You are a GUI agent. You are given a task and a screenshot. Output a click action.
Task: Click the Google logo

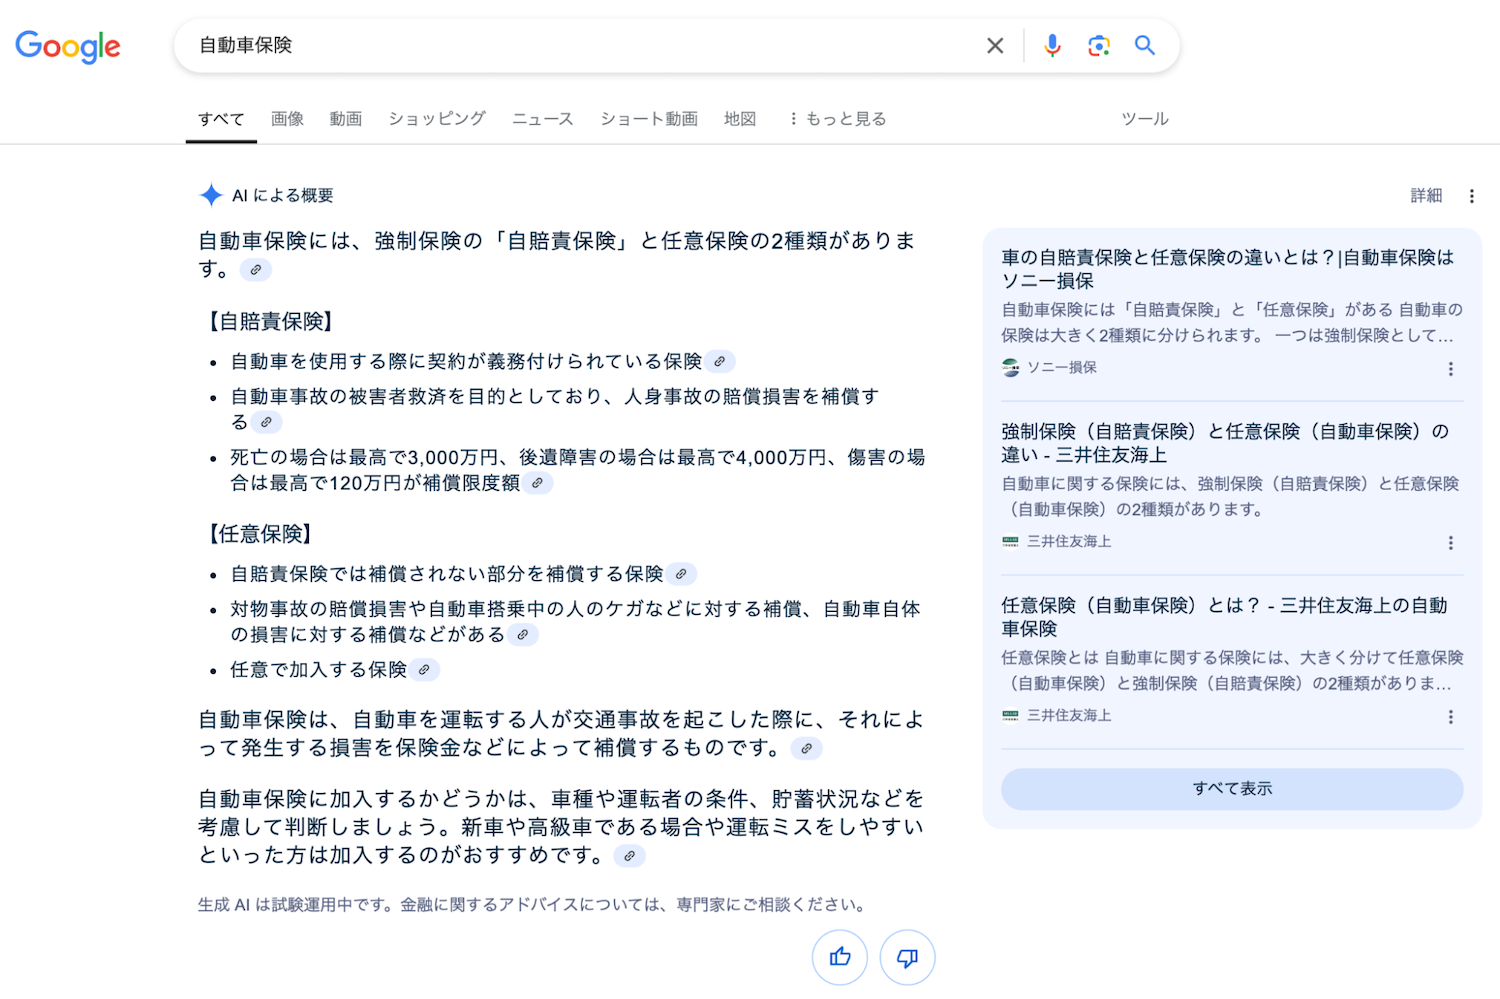(67, 47)
